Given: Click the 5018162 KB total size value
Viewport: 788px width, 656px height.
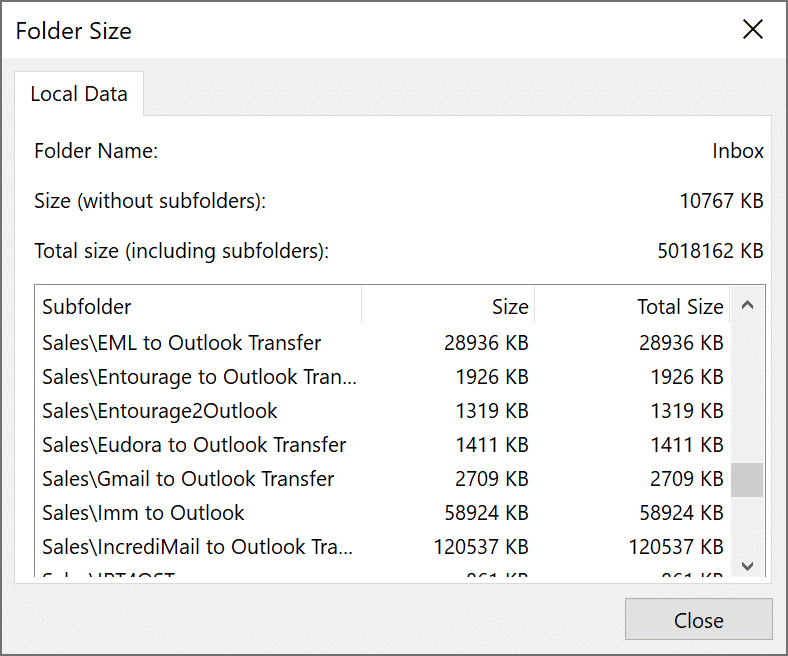Looking at the screenshot, I should pos(711,250).
